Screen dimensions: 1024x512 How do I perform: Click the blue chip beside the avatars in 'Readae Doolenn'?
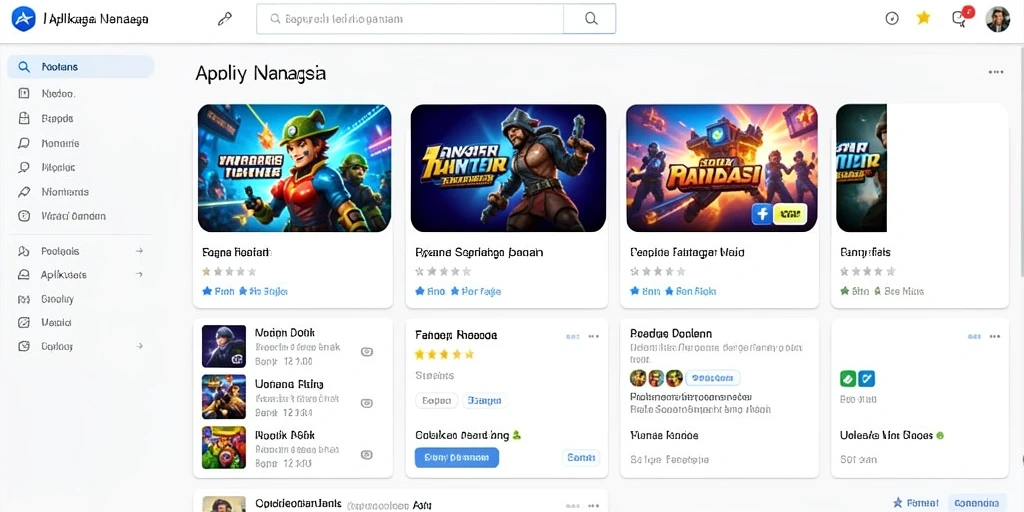712,377
